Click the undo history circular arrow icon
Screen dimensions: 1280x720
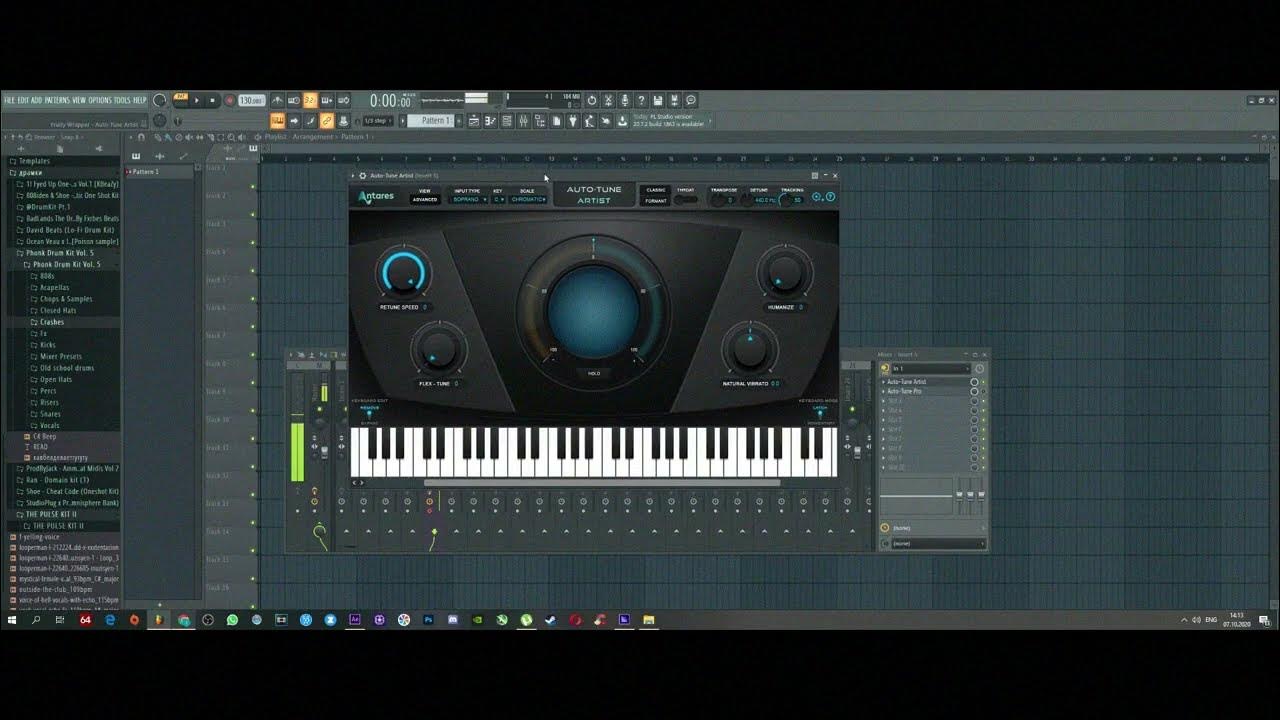coord(592,100)
